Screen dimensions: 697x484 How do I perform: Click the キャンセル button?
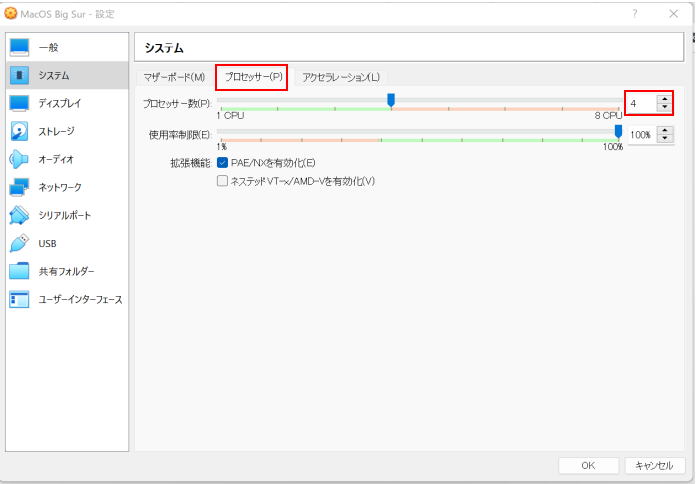pyautogui.click(x=654, y=465)
